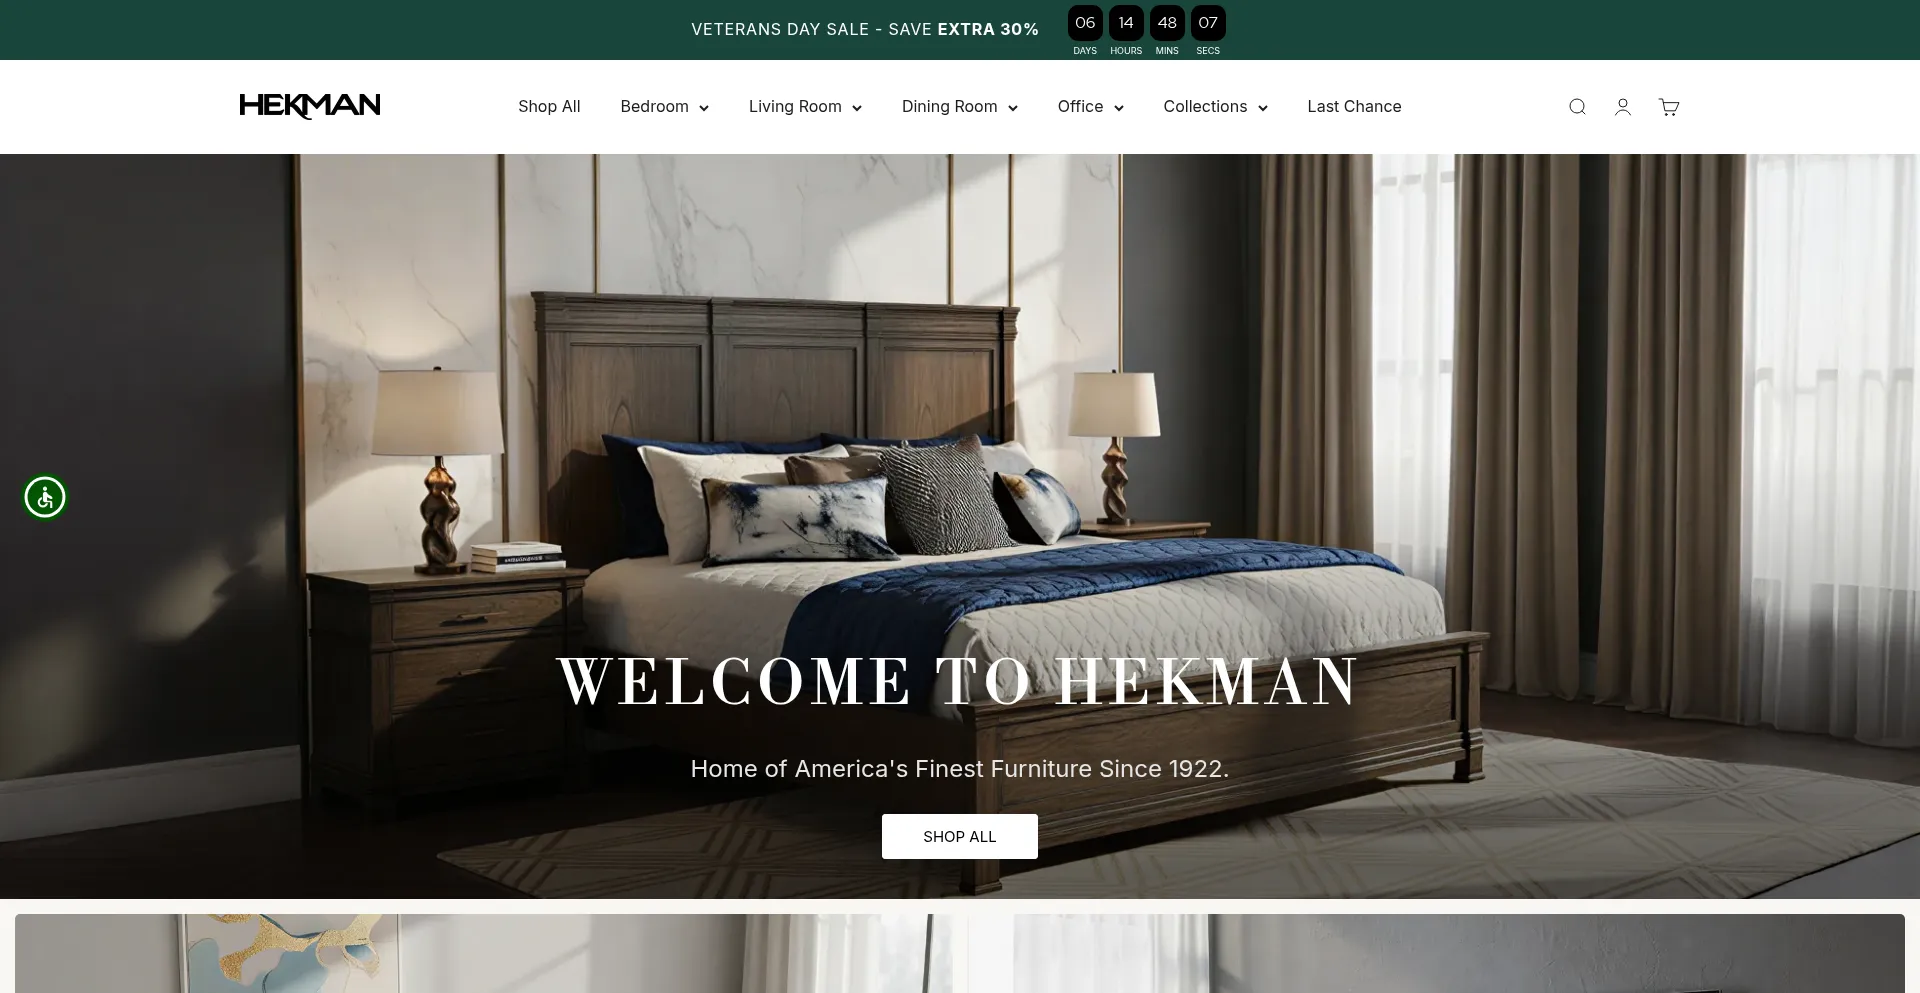Viewport: 1920px width, 993px height.
Task: Go home via the Hekman logo
Action: [310, 106]
